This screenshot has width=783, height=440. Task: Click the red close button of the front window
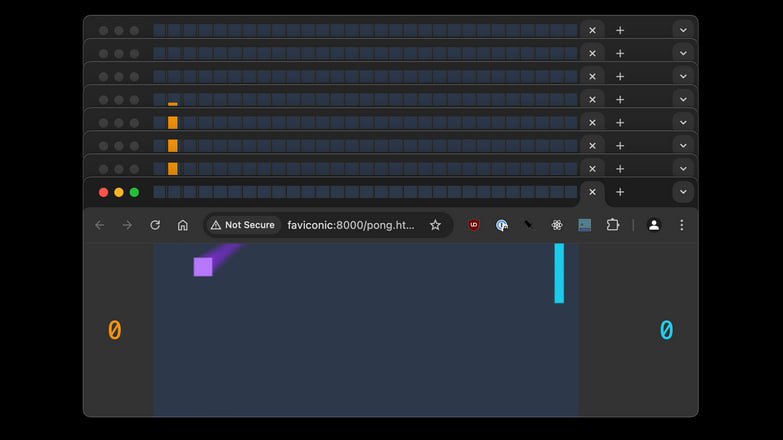pyautogui.click(x=103, y=193)
